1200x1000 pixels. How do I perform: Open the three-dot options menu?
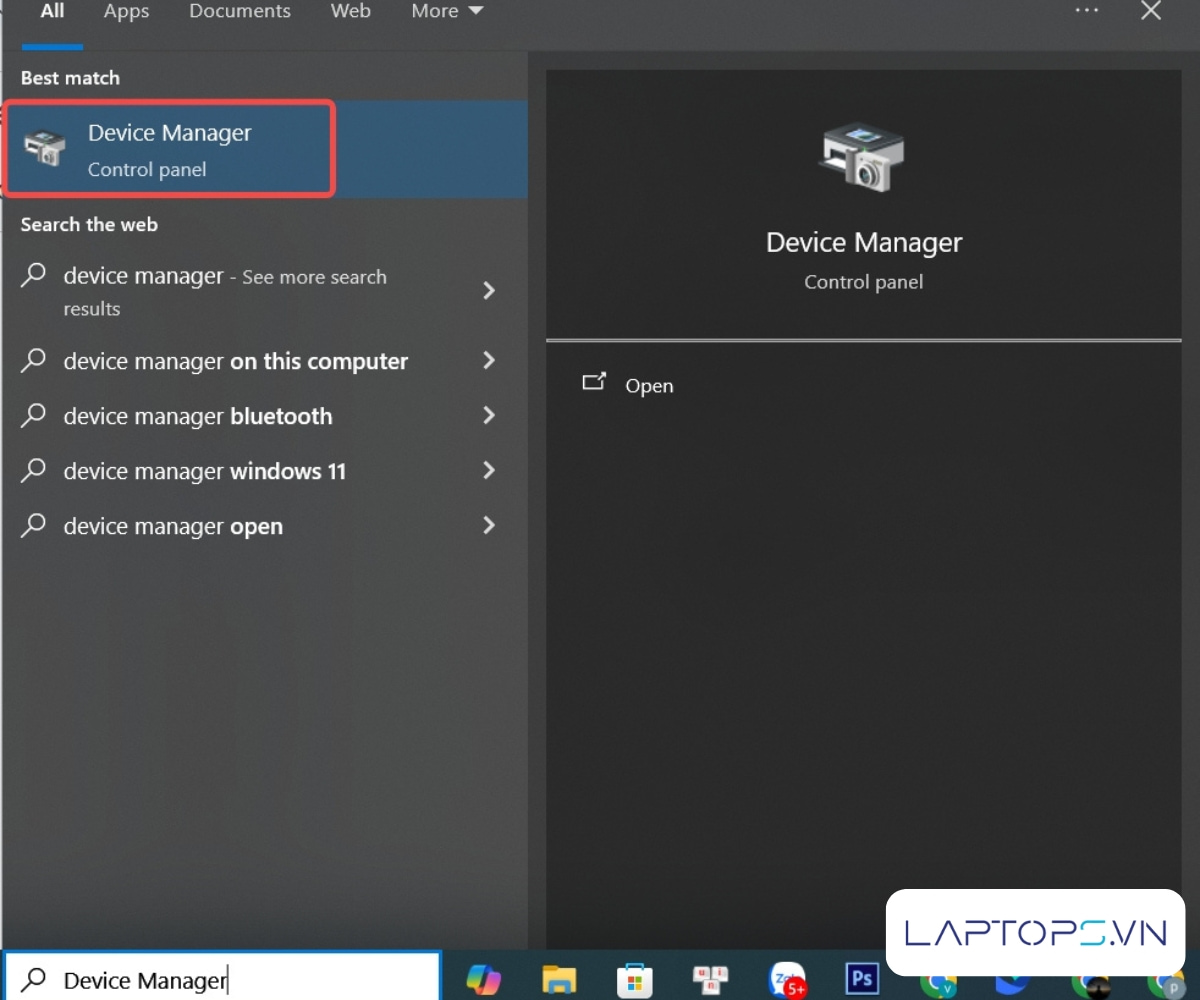tap(1087, 10)
